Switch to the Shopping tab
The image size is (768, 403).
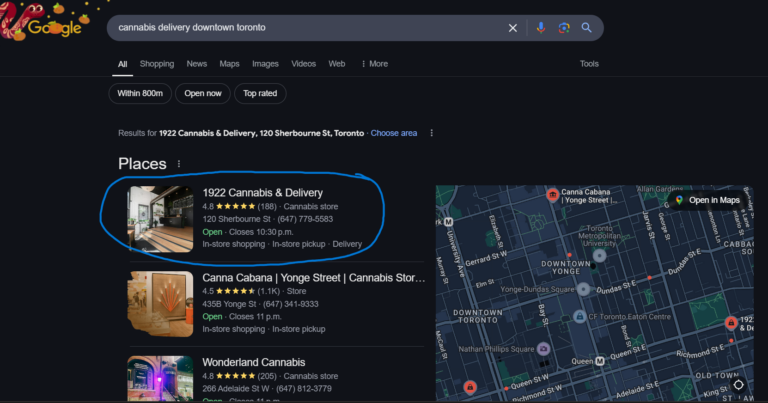[x=157, y=64]
